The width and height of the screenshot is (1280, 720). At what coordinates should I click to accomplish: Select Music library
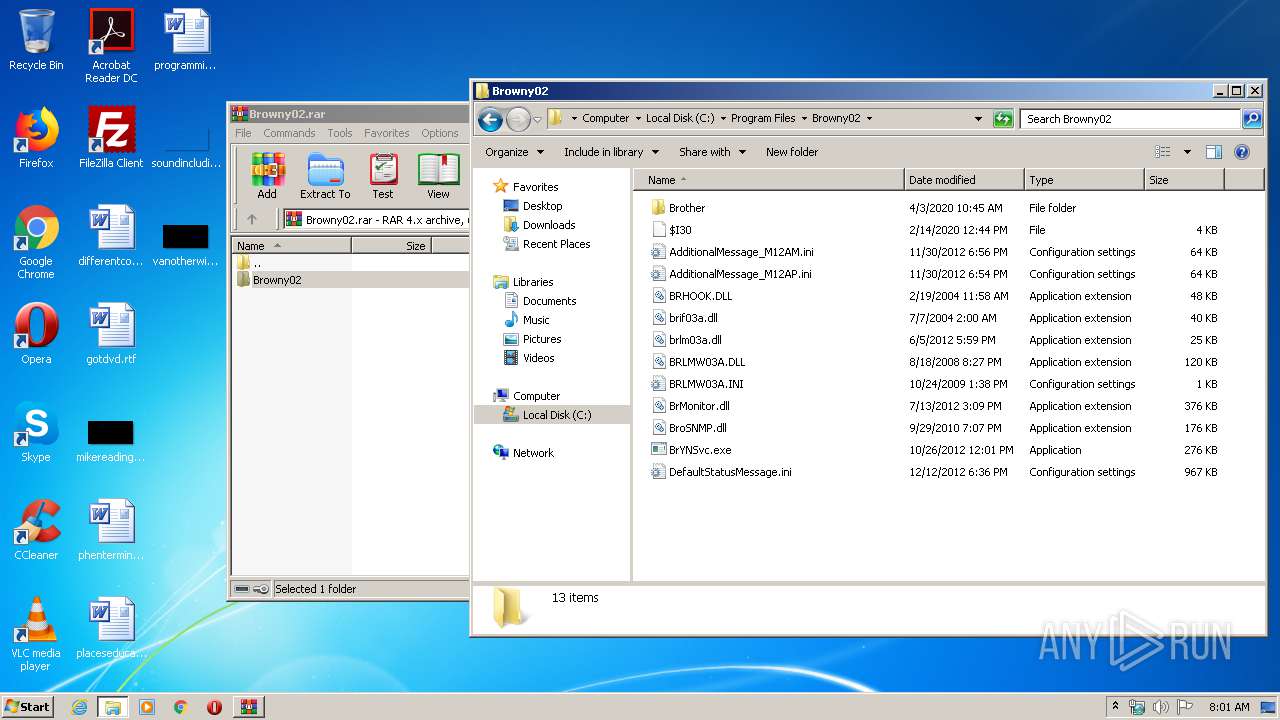[536, 320]
